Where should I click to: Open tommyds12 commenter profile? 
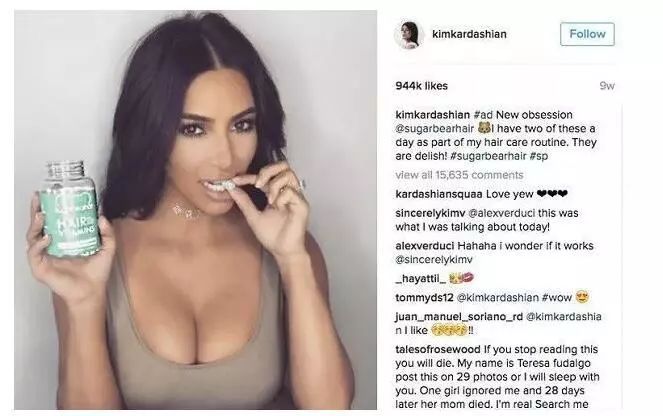click(x=425, y=298)
